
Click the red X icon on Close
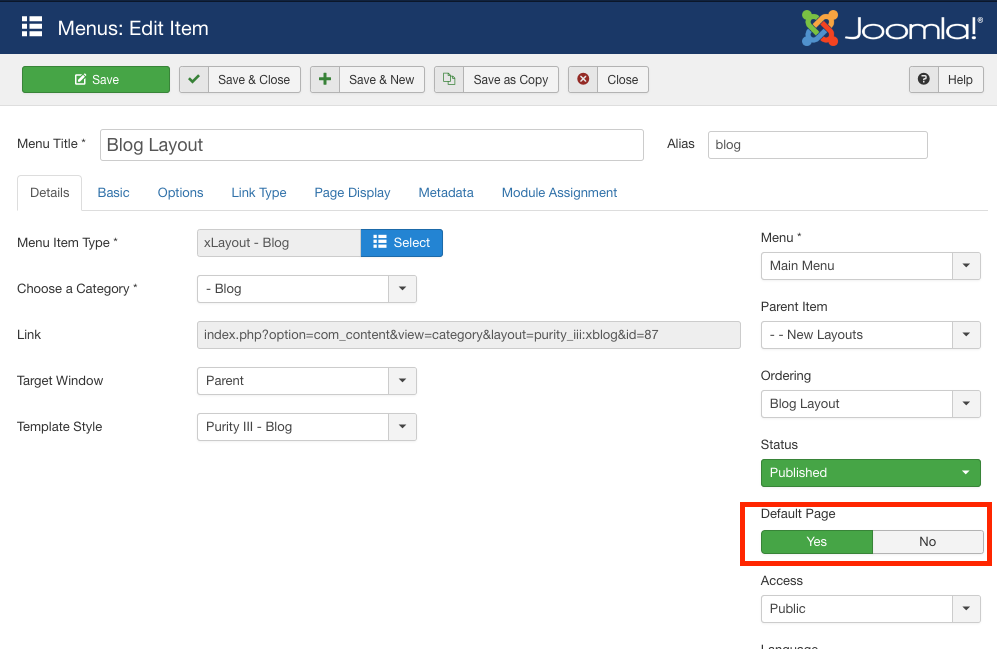point(583,80)
